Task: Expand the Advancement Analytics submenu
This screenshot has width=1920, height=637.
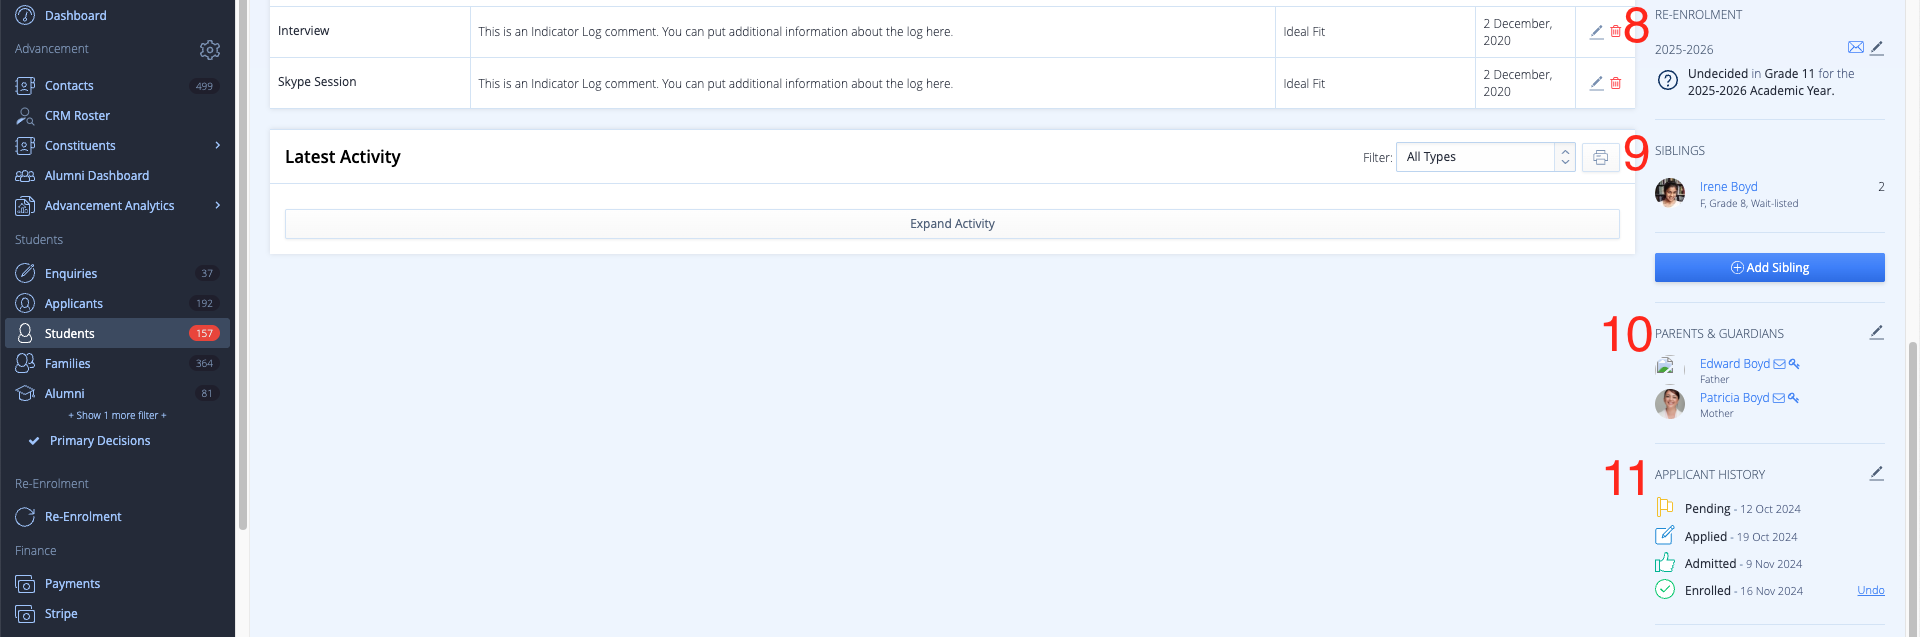Action: pyautogui.click(x=217, y=206)
